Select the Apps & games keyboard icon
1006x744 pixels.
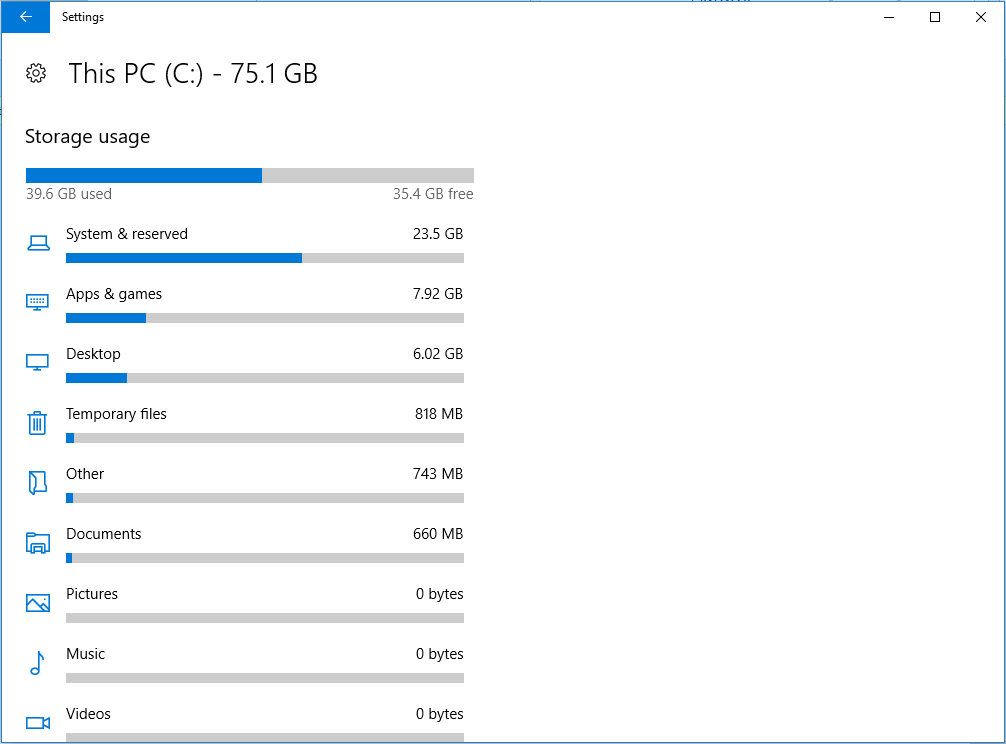pos(37,302)
